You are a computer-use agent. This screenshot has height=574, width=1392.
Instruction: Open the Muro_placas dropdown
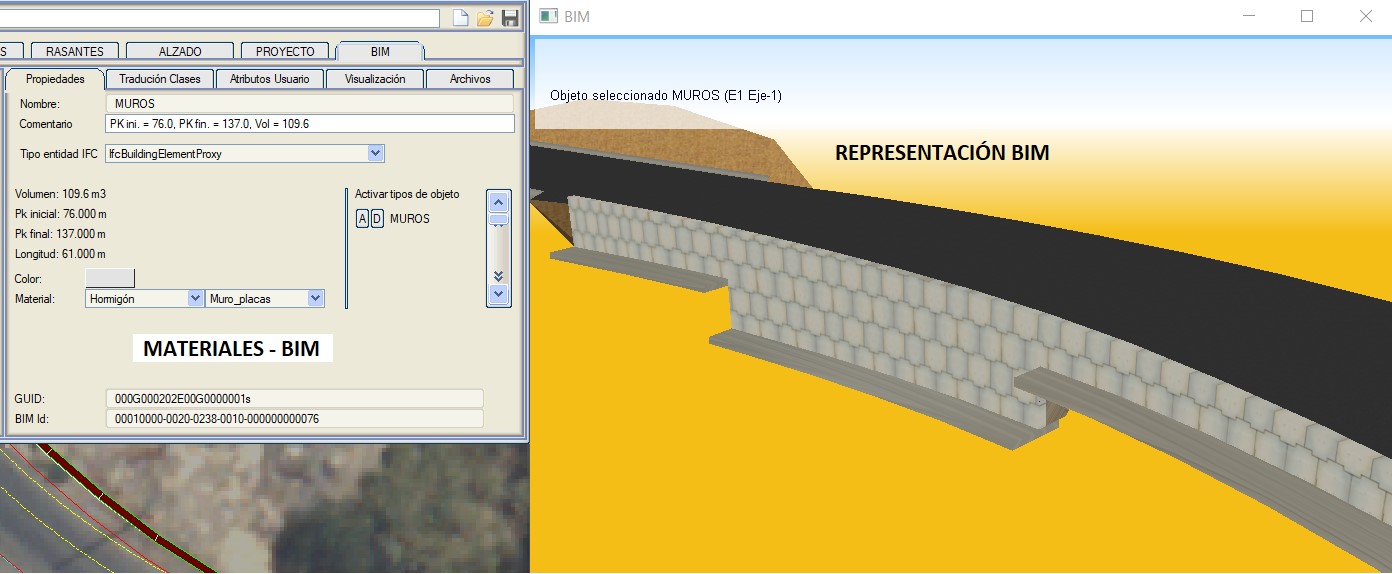316,298
